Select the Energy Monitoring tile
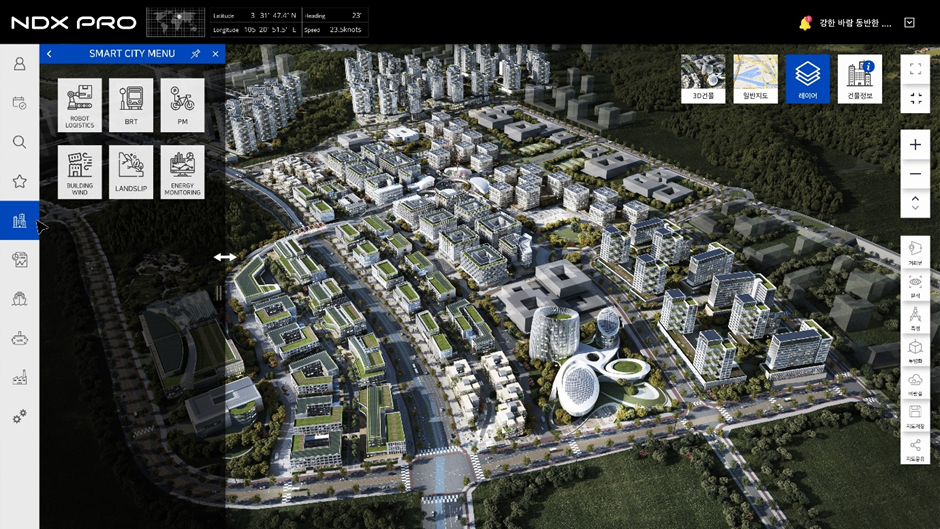The width and height of the screenshot is (940, 529). coord(182,172)
